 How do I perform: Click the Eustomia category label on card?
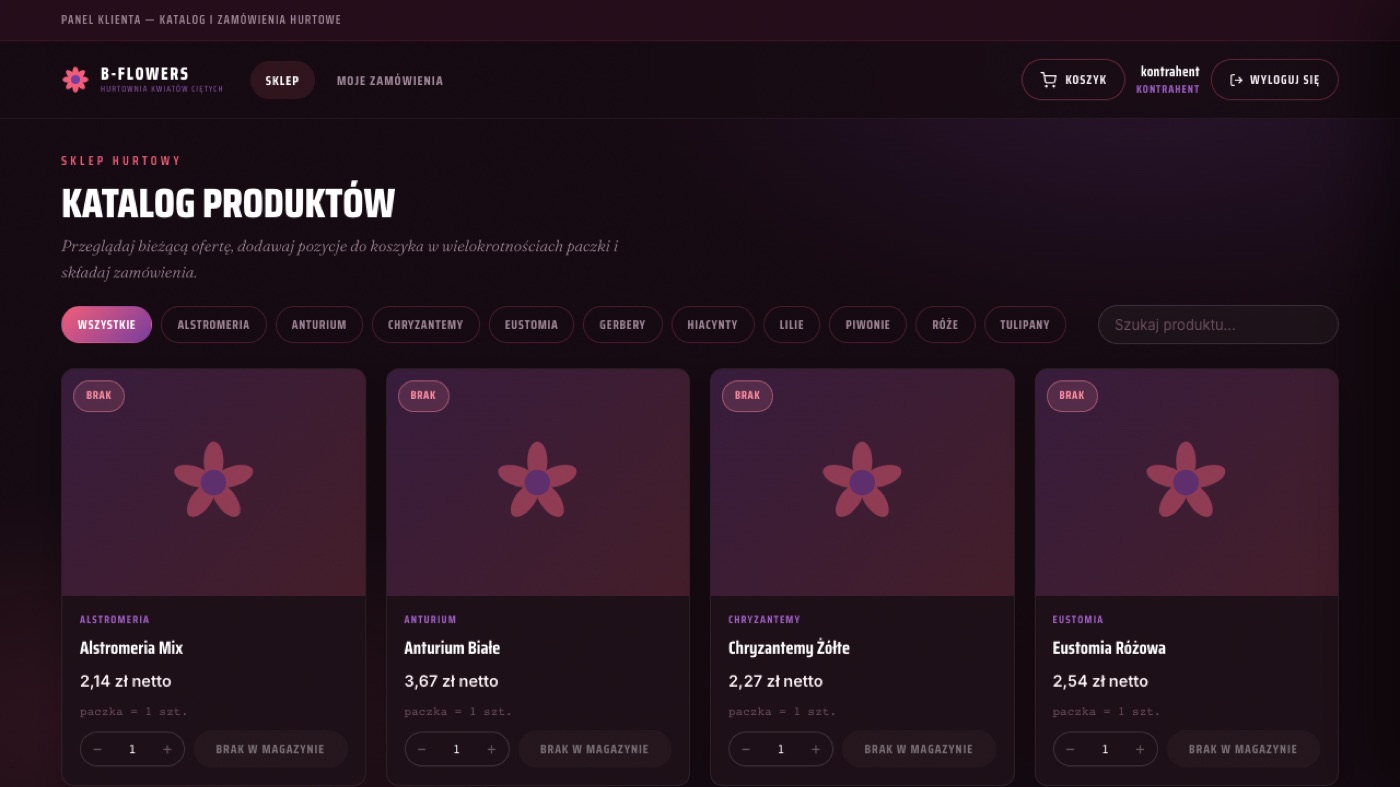[1078, 620]
